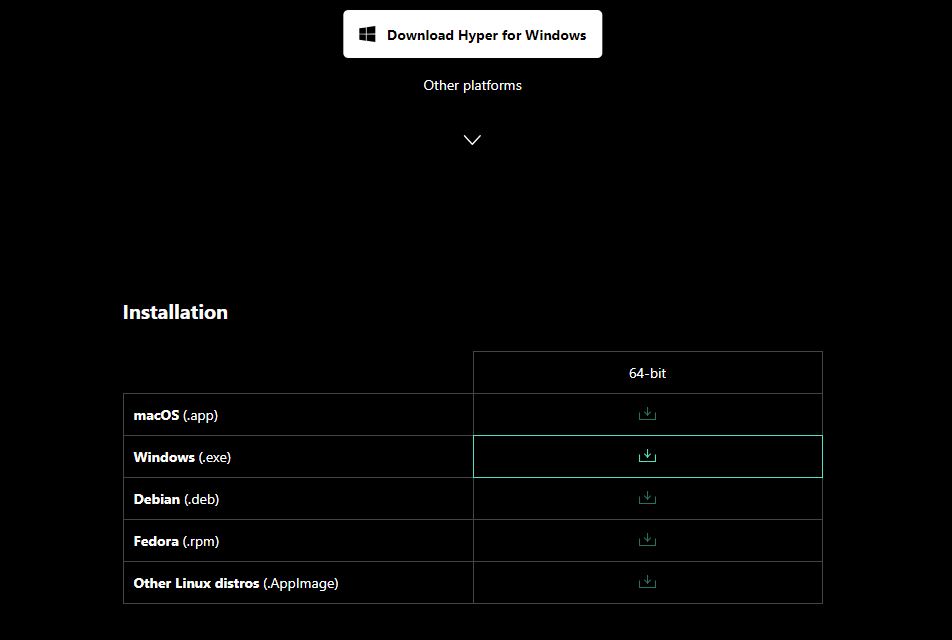The width and height of the screenshot is (952, 640).
Task: Click the Installation heading
Action: [175, 312]
